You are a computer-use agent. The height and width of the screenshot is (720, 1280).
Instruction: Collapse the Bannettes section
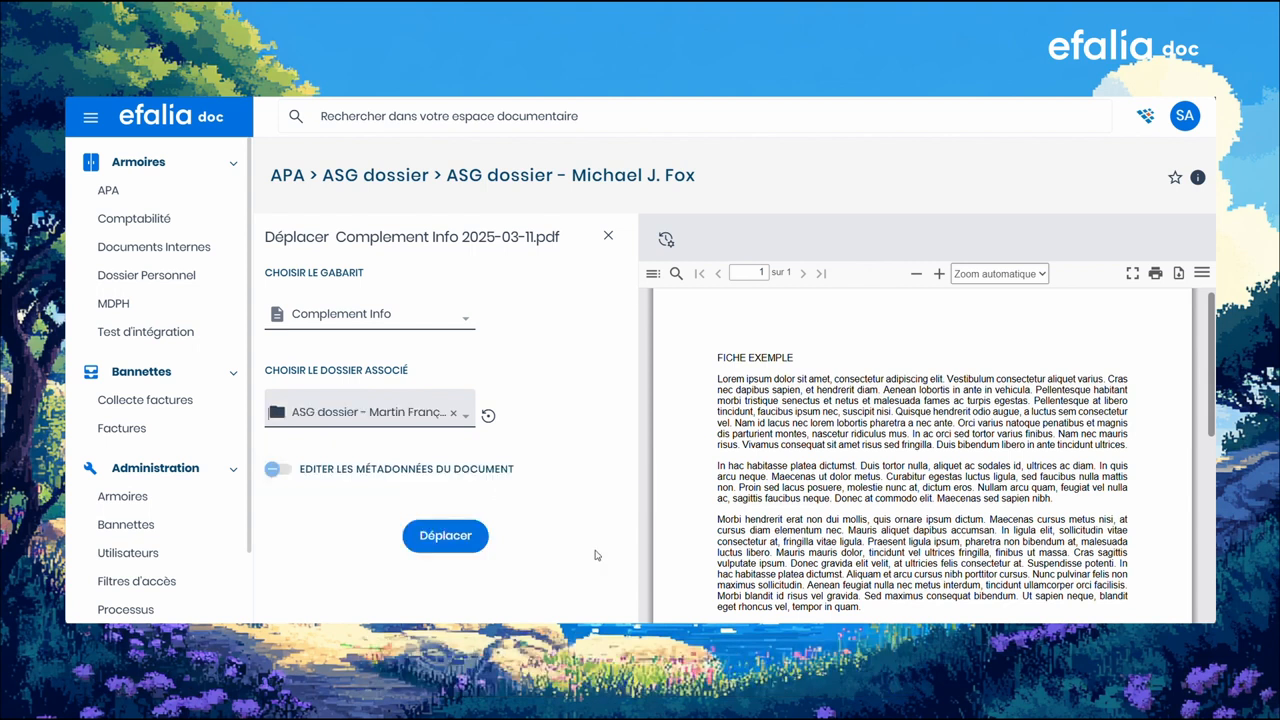point(233,373)
